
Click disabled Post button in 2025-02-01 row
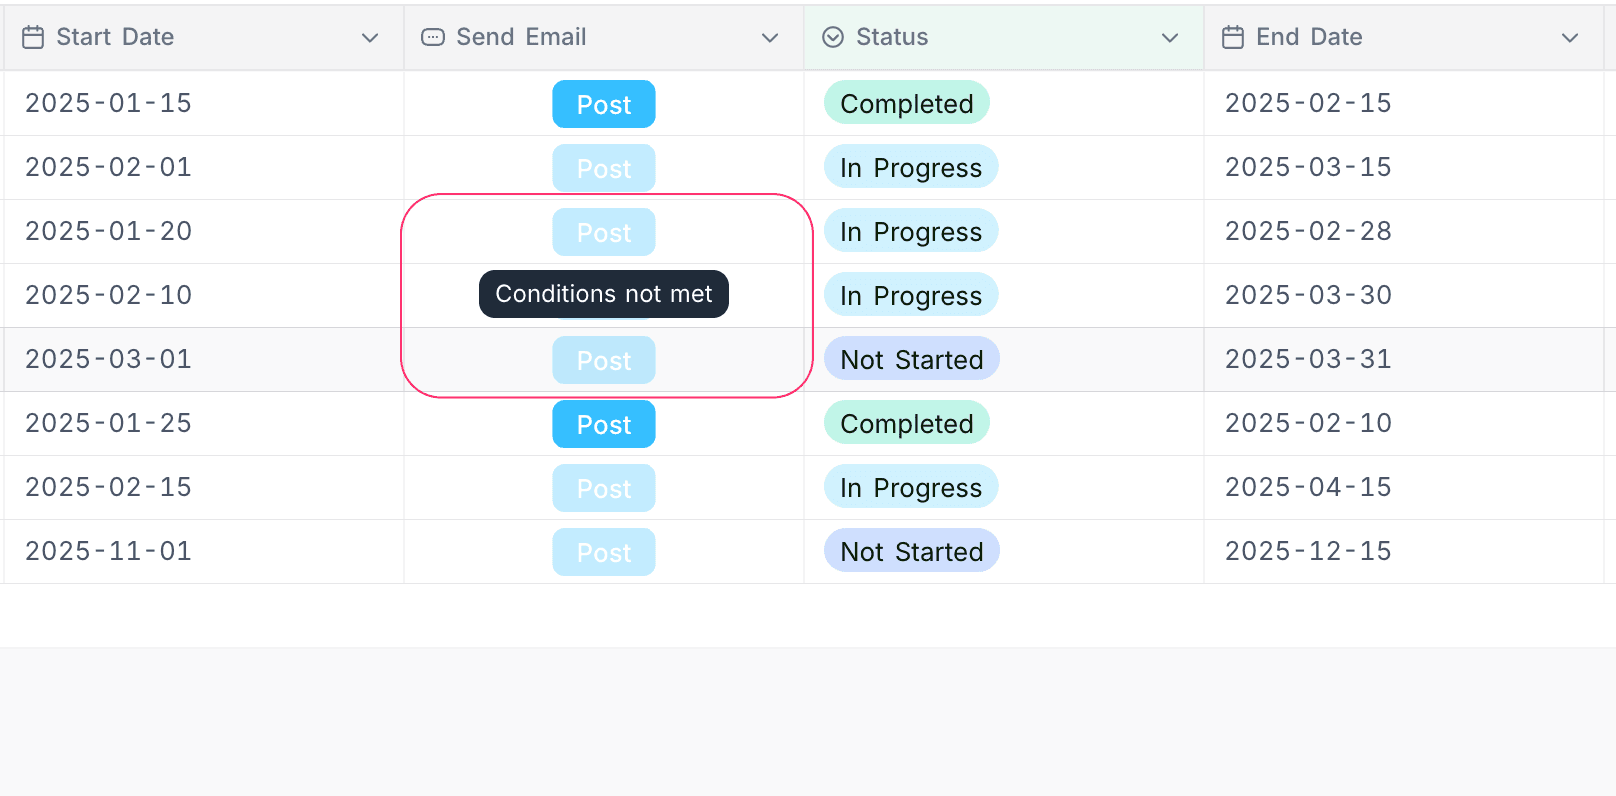(x=604, y=168)
